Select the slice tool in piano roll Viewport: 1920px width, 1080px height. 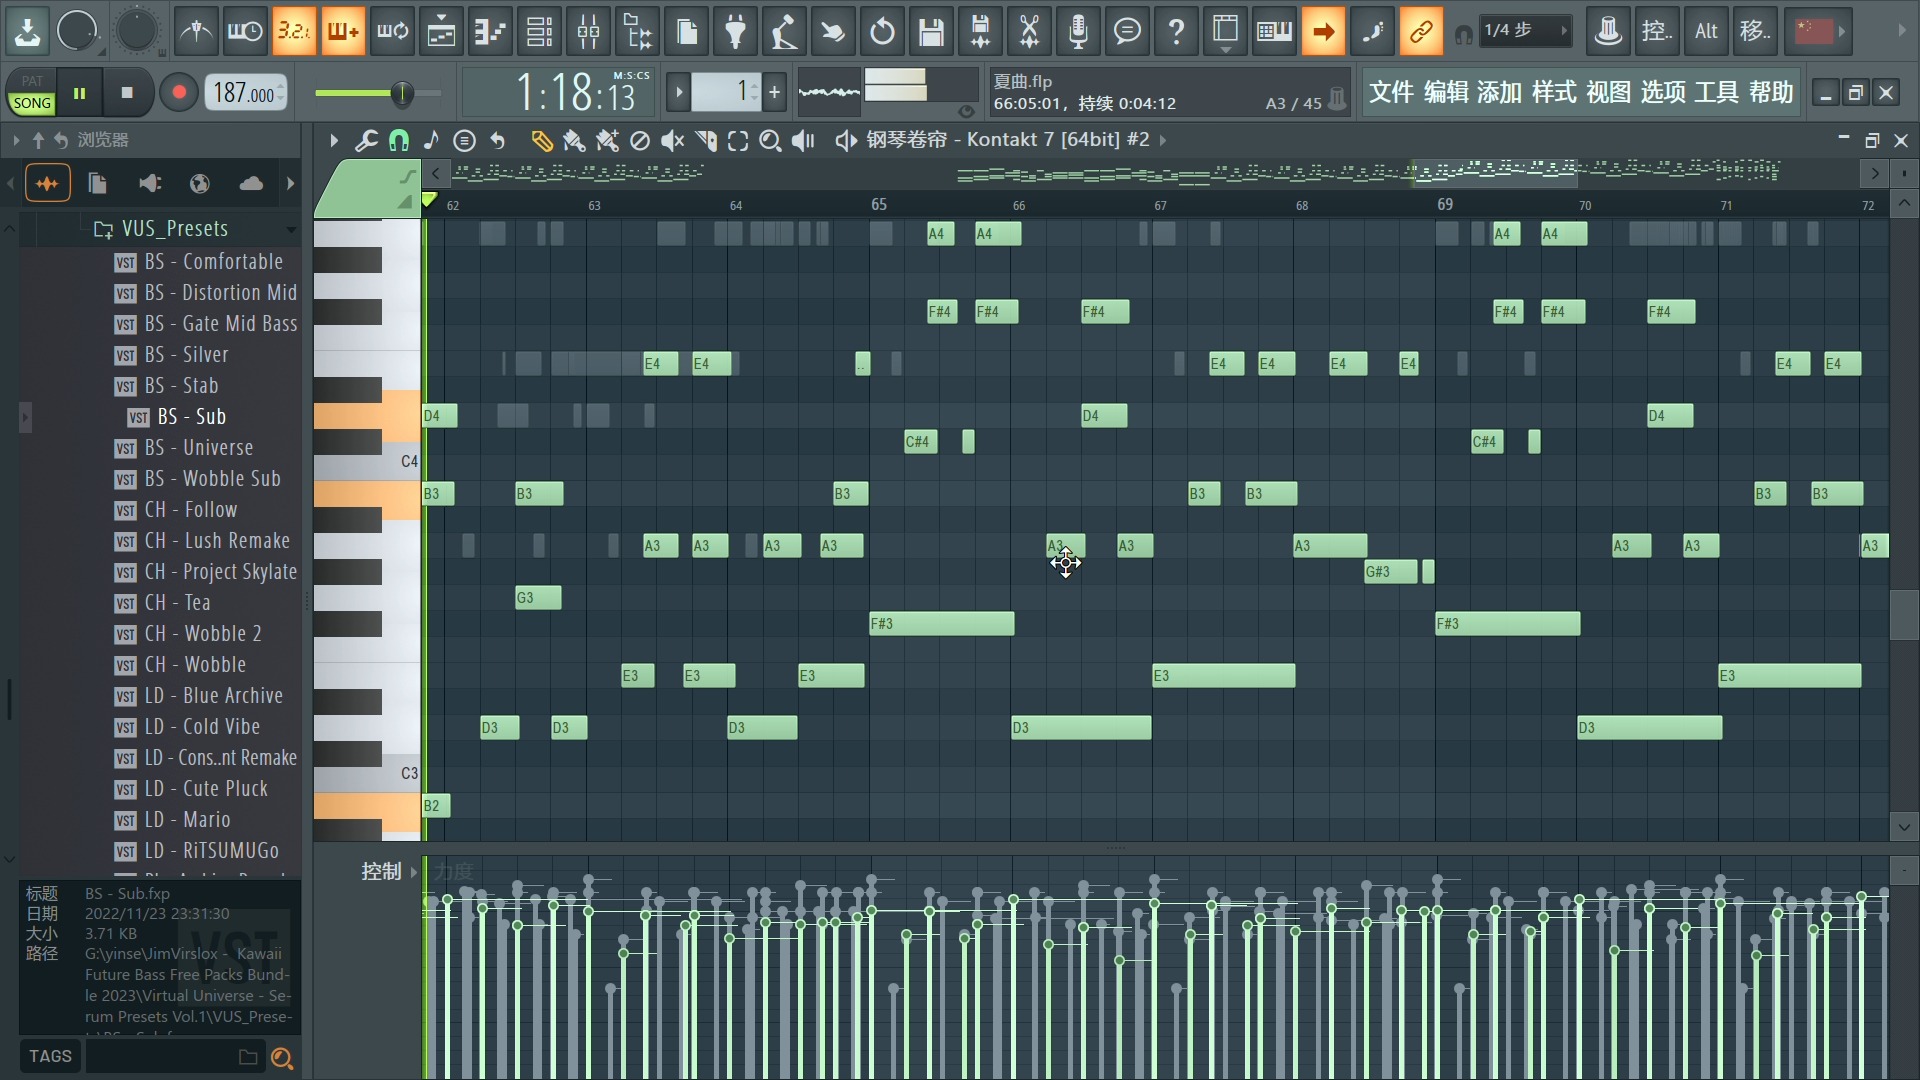click(706, 141)
